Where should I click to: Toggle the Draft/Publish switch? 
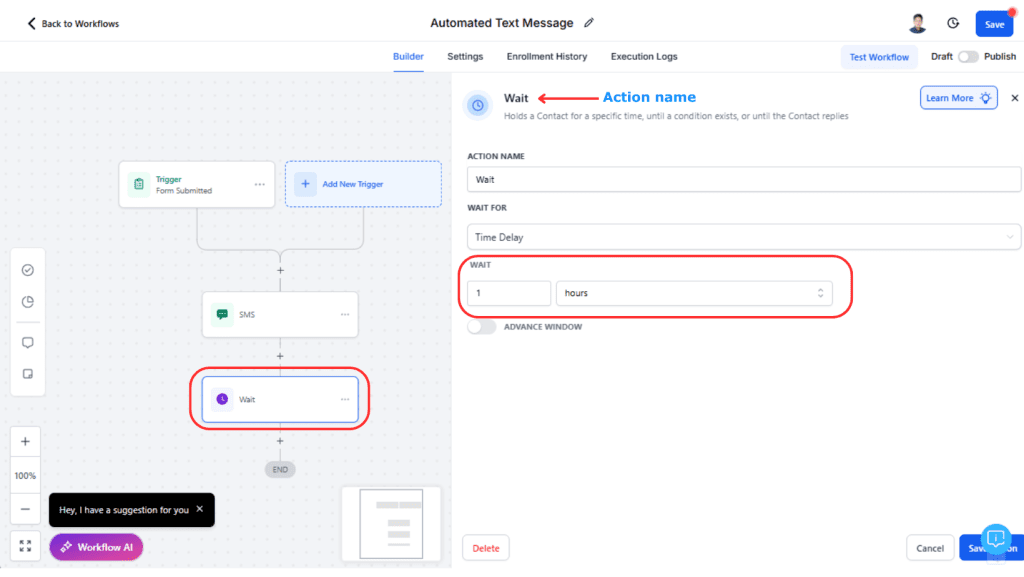click(968, 57)
